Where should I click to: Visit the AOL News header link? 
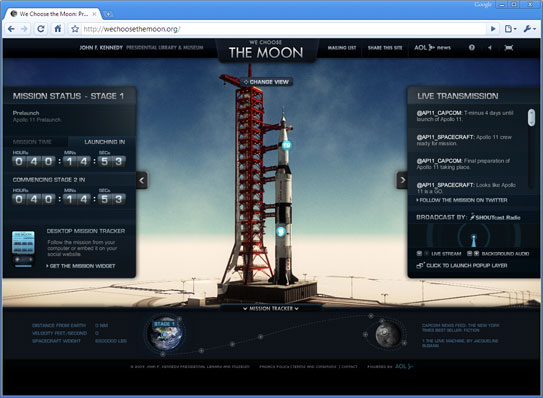point(433,47)
